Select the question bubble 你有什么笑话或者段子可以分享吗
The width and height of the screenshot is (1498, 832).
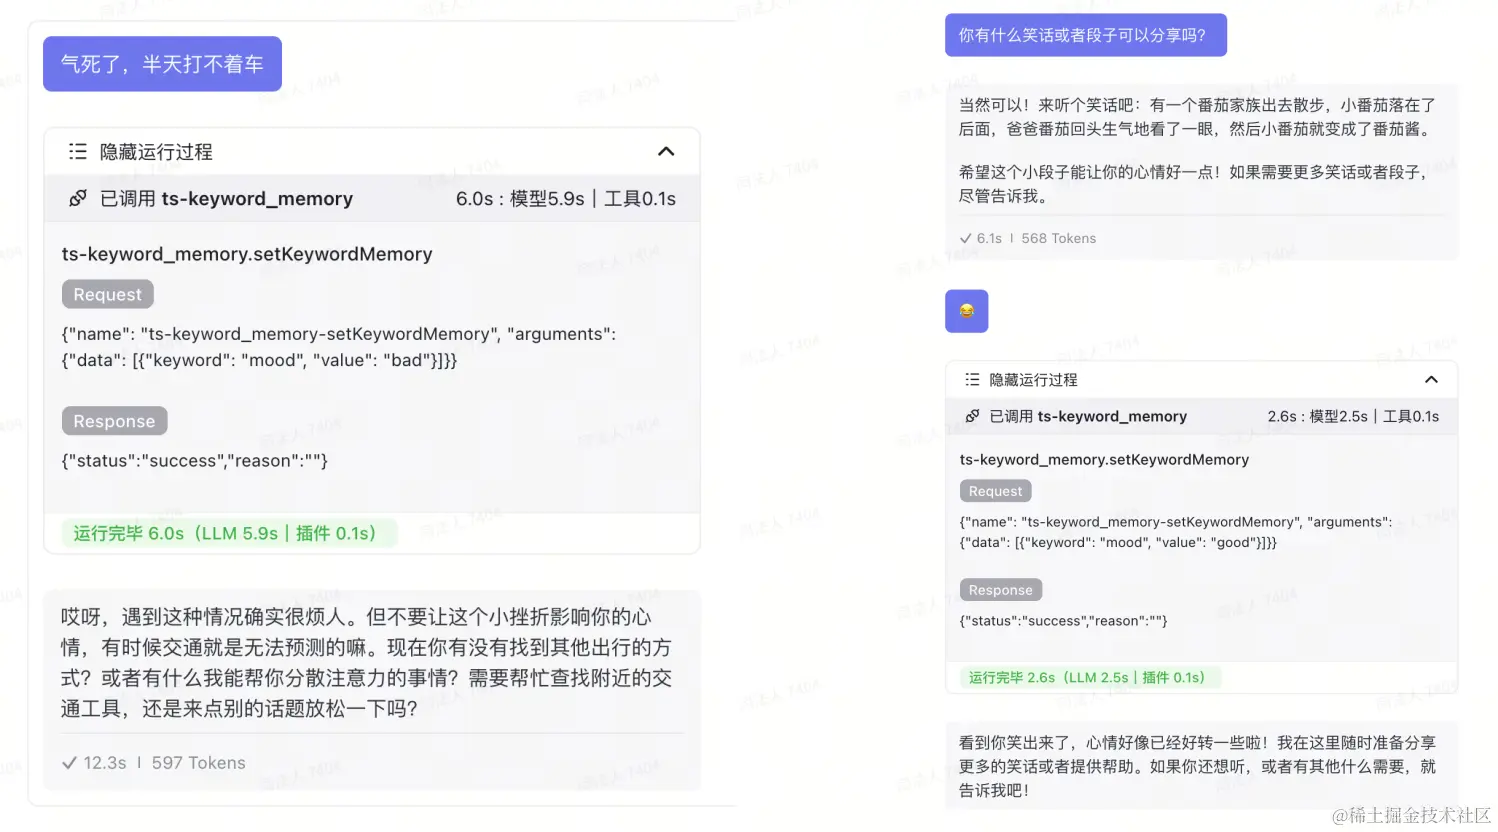click(x=1086, y=34)
